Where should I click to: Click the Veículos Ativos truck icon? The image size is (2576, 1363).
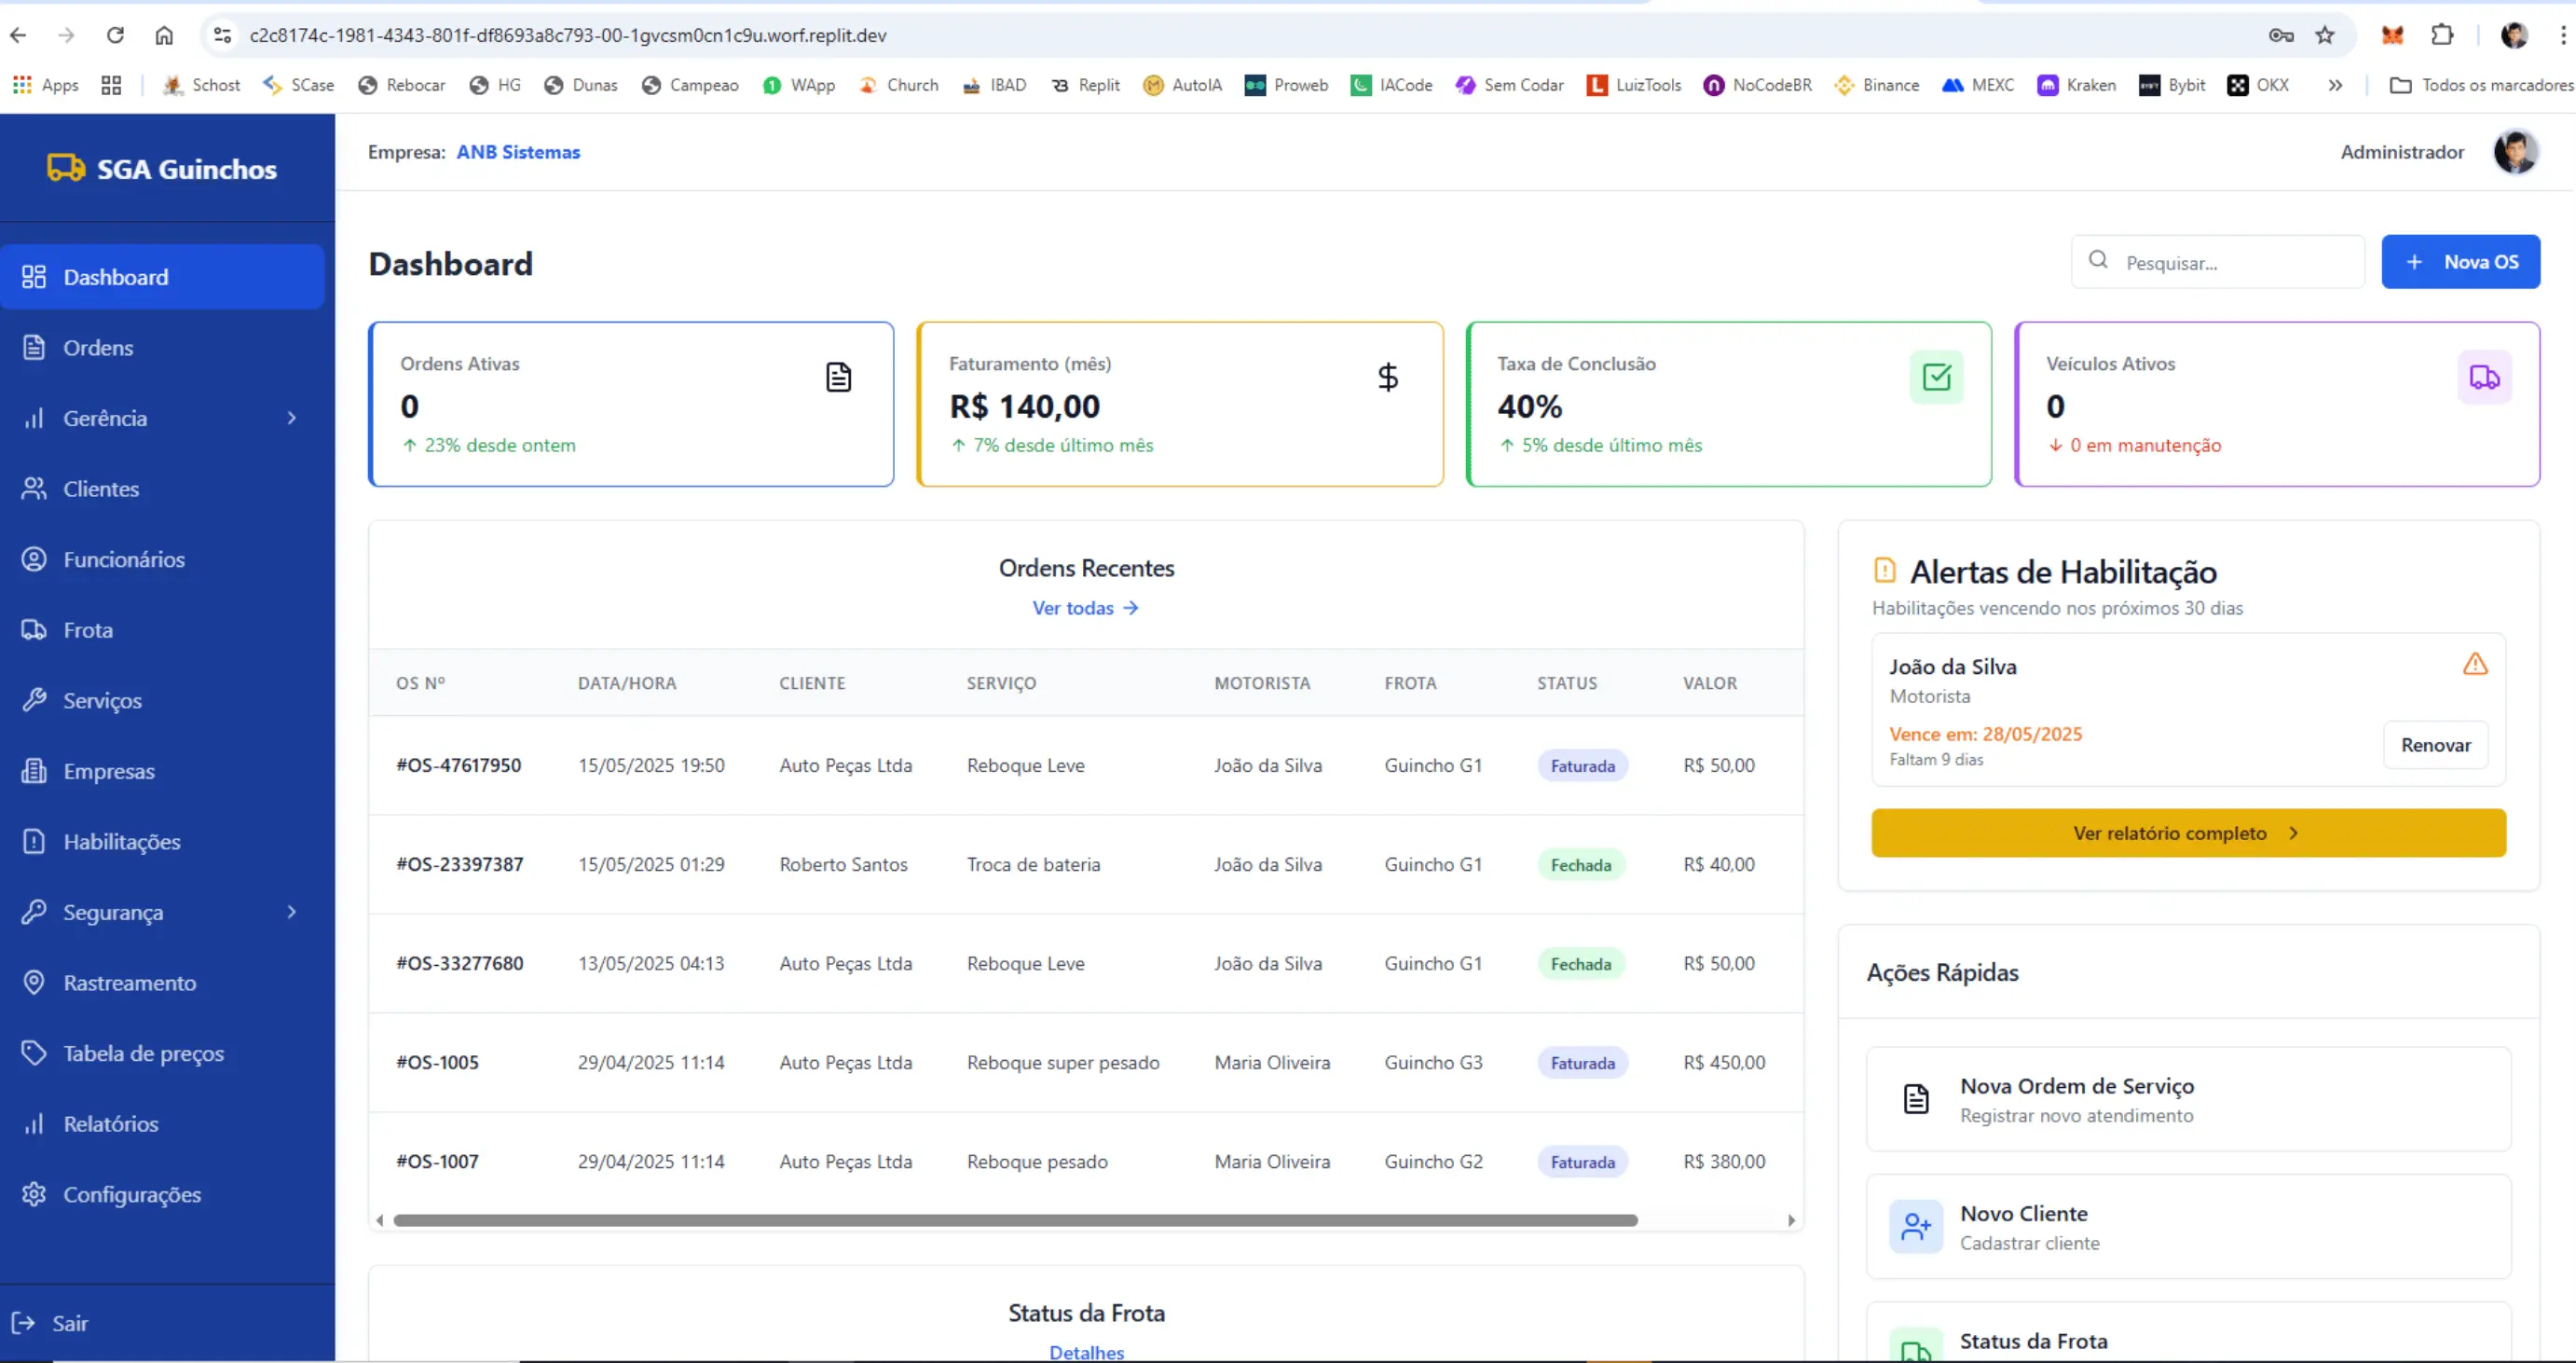(x=2484, y=377)
